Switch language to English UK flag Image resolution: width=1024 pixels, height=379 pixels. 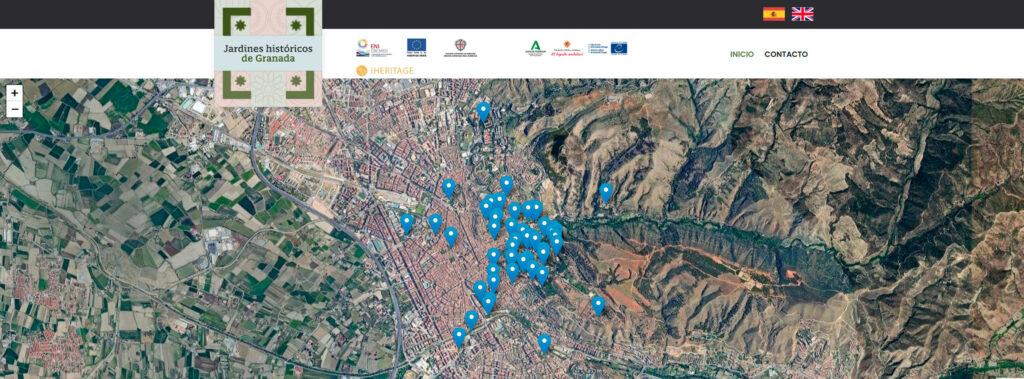click(803, 14)
